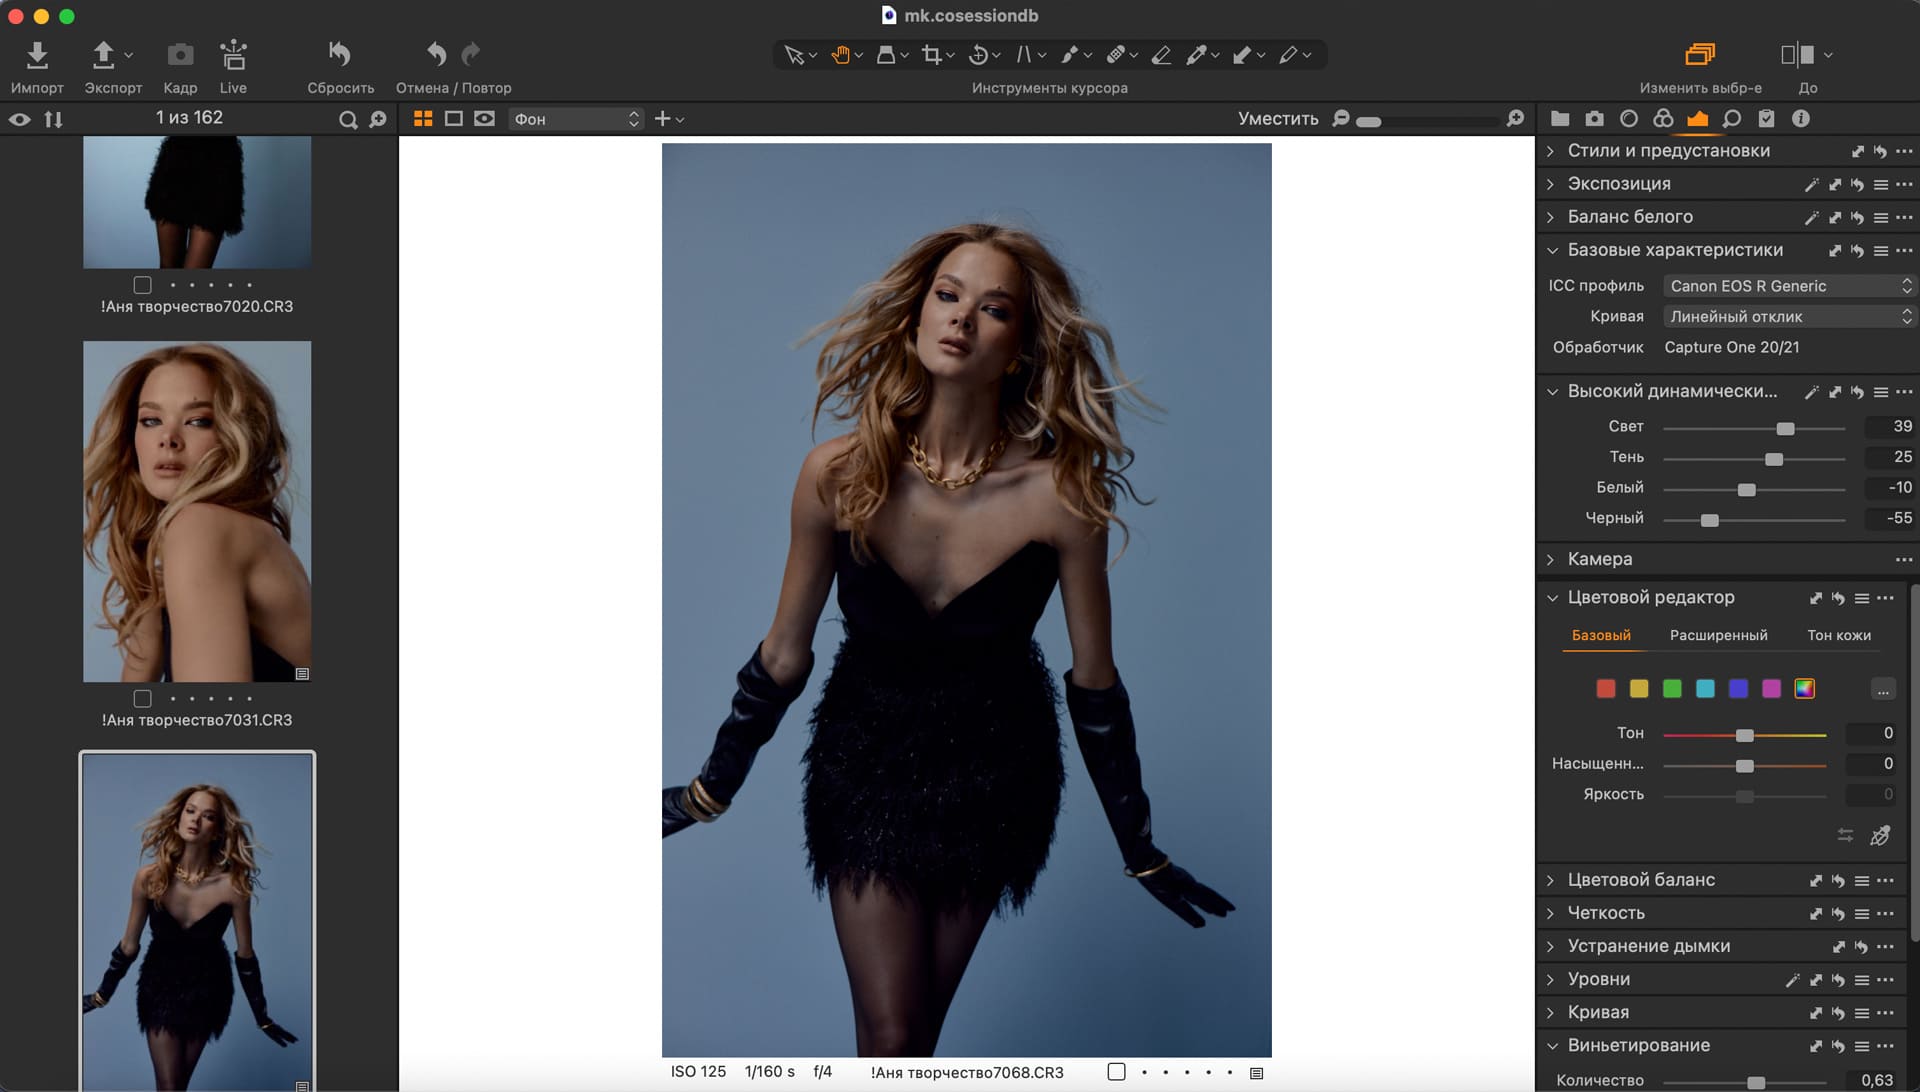Click the Export icon
This screenshot has height=1092, width=1920.
pyautogui.click(x=103, y=55)
